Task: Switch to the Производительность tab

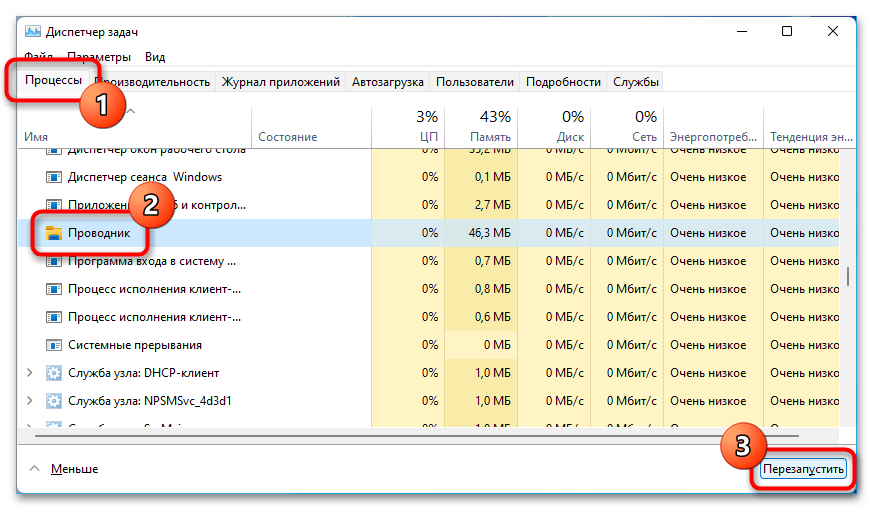Action: point(152,82)
